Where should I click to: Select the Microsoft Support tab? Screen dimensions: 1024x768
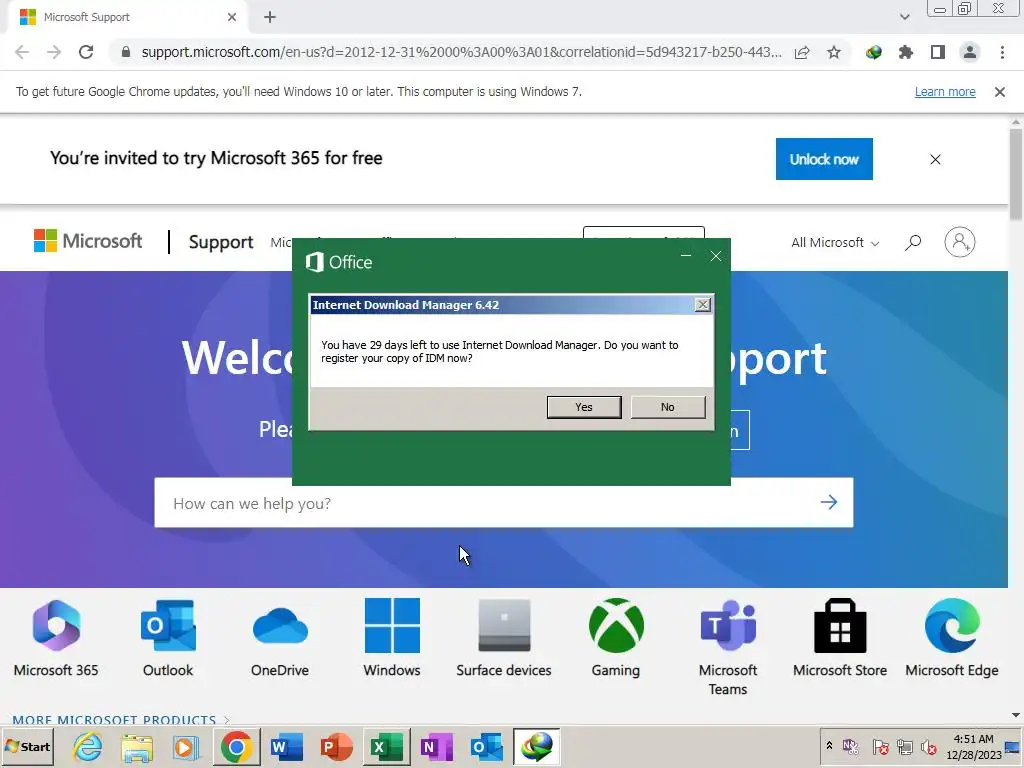129,17
